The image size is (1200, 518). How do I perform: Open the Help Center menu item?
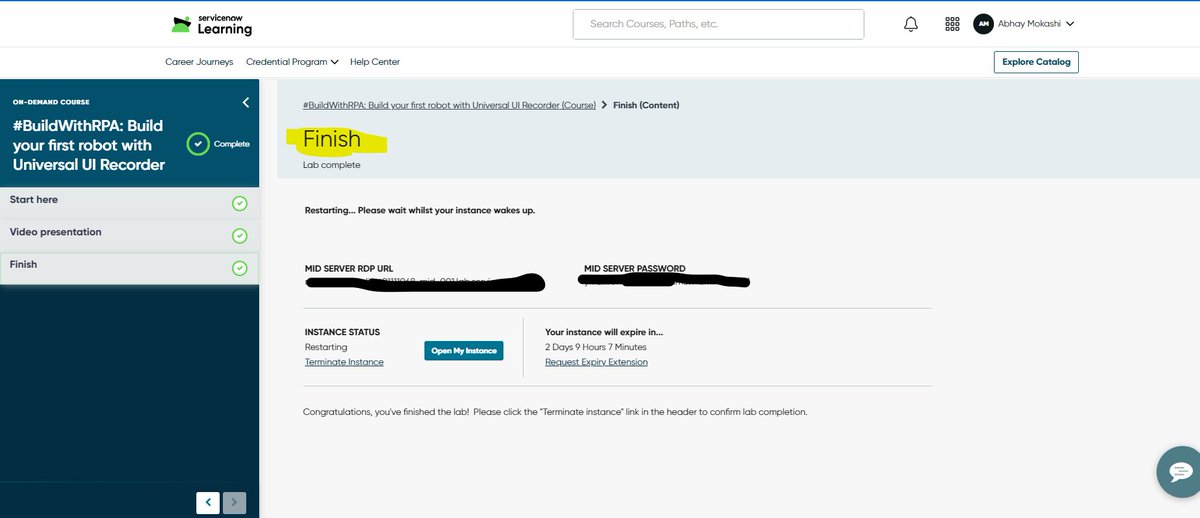[x=375, y=62]
